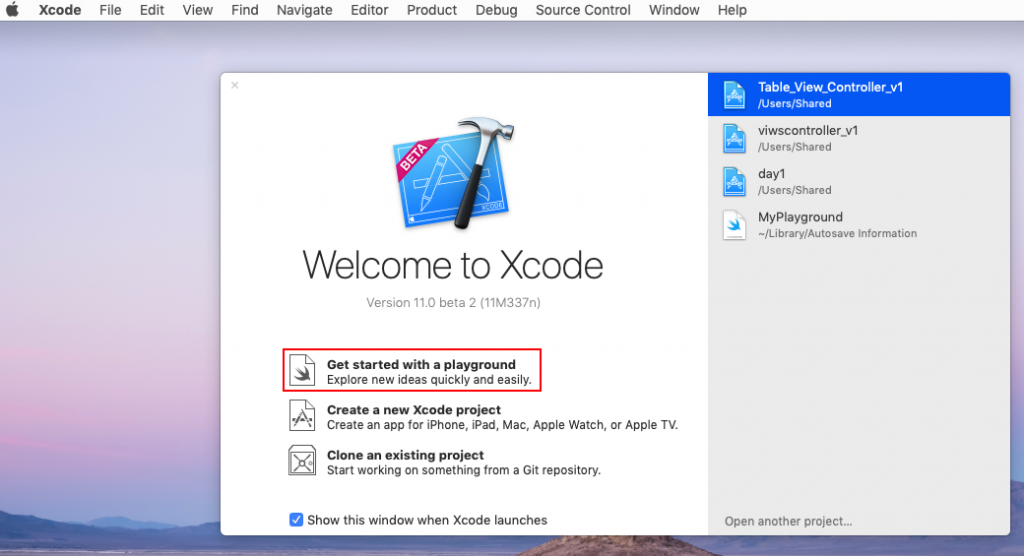Uncheck Show this window when Xcode launches
This screenshot has height=556, width=1024.
point(296,519)
